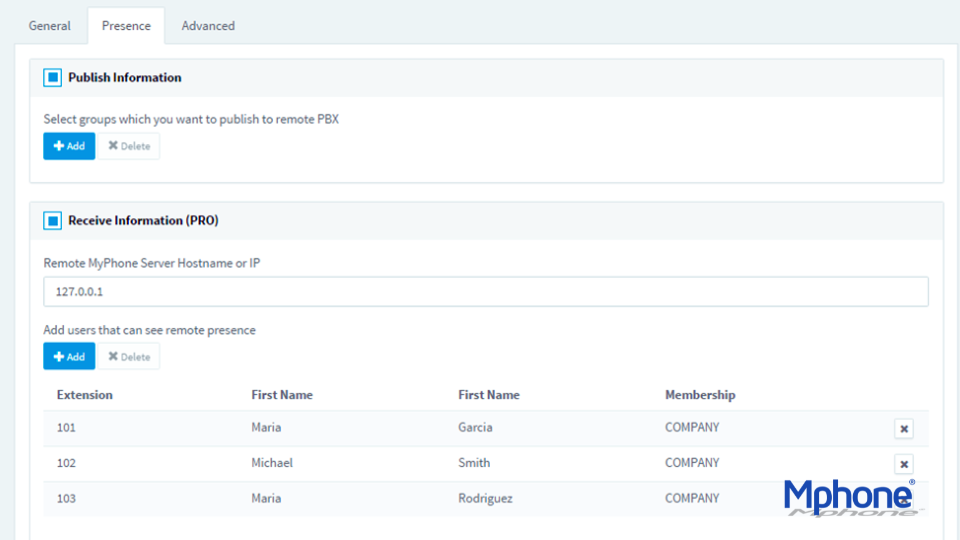Delete selected user from remote presence list

coord(129,356)
